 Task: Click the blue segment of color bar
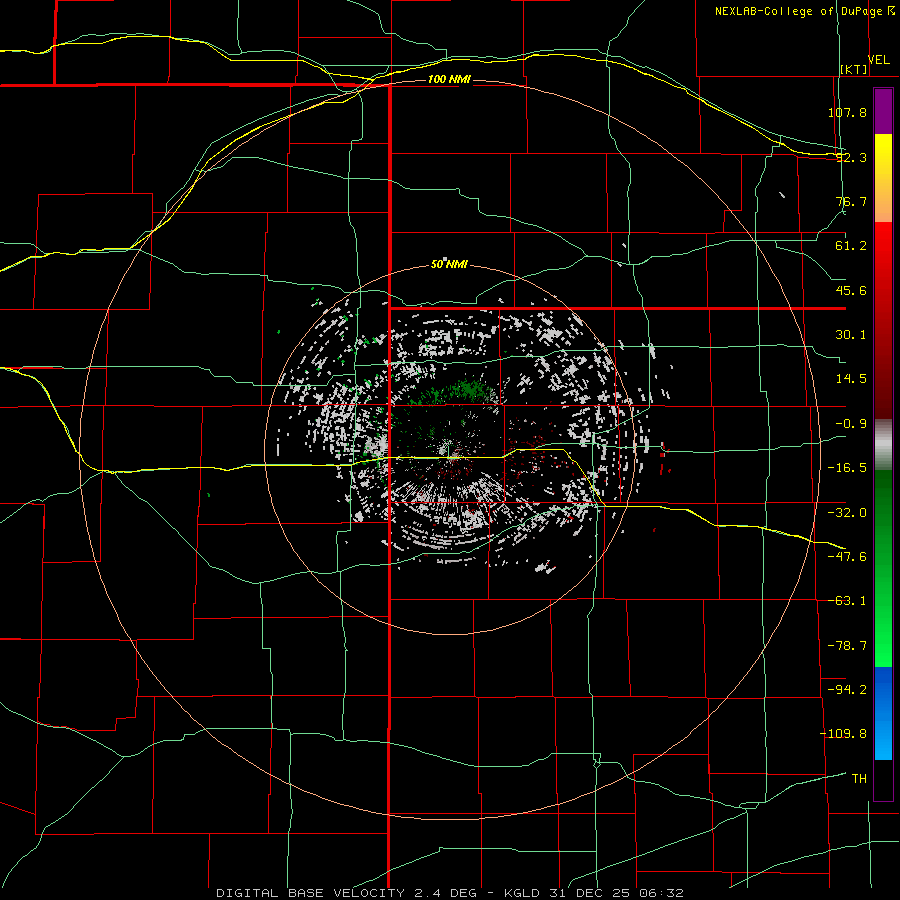(x=883, y=713)
